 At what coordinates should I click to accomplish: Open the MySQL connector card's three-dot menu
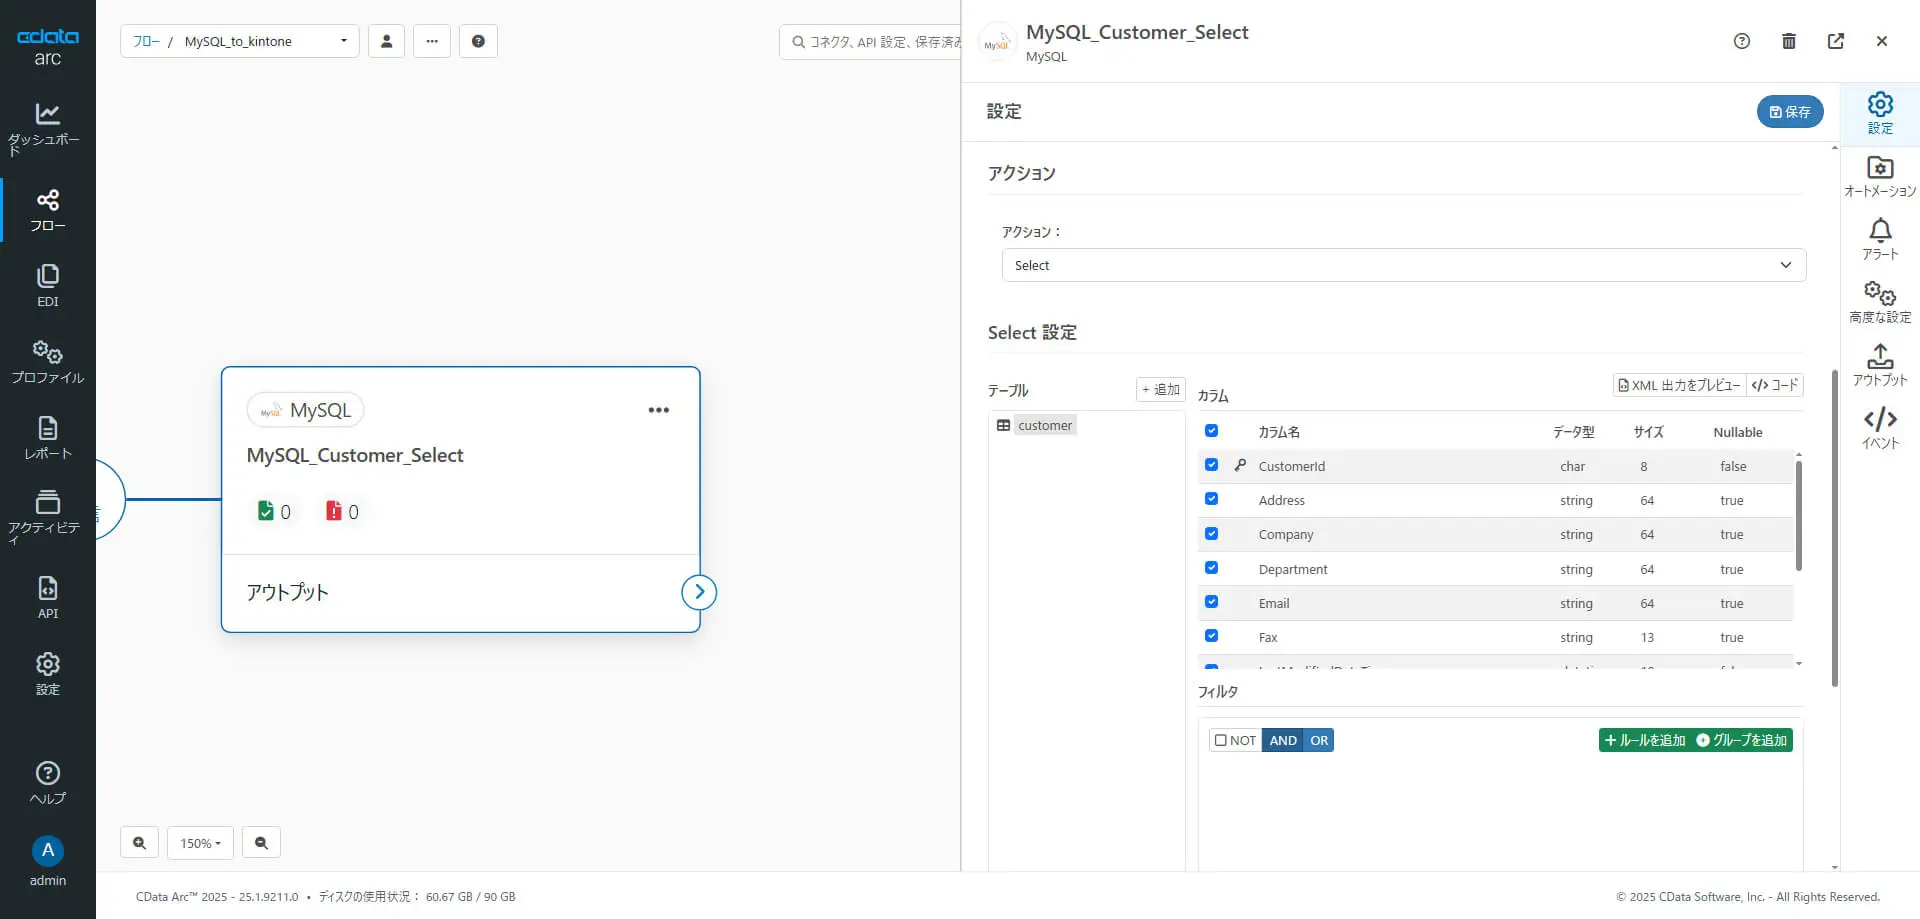pyautogui.click(x=658, y=410)
